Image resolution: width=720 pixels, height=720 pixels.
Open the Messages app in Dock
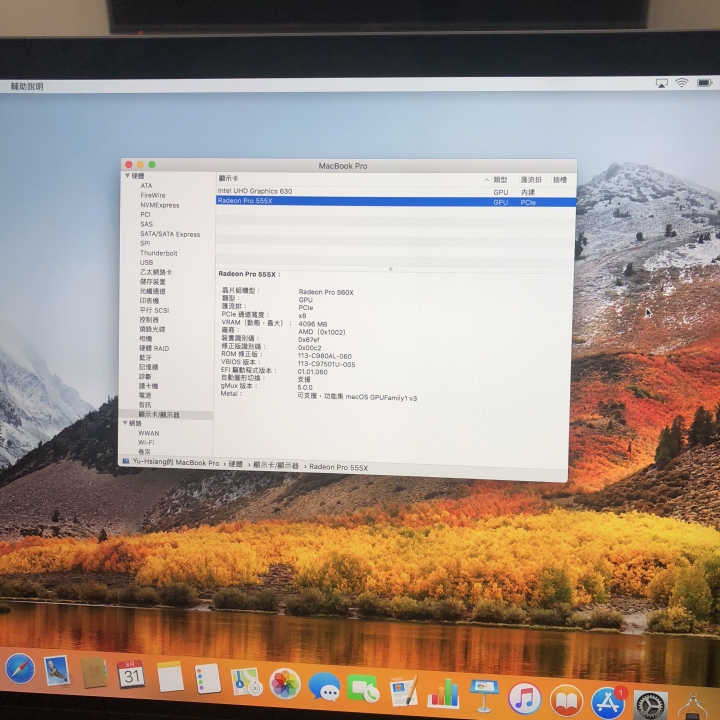(324, 687)
